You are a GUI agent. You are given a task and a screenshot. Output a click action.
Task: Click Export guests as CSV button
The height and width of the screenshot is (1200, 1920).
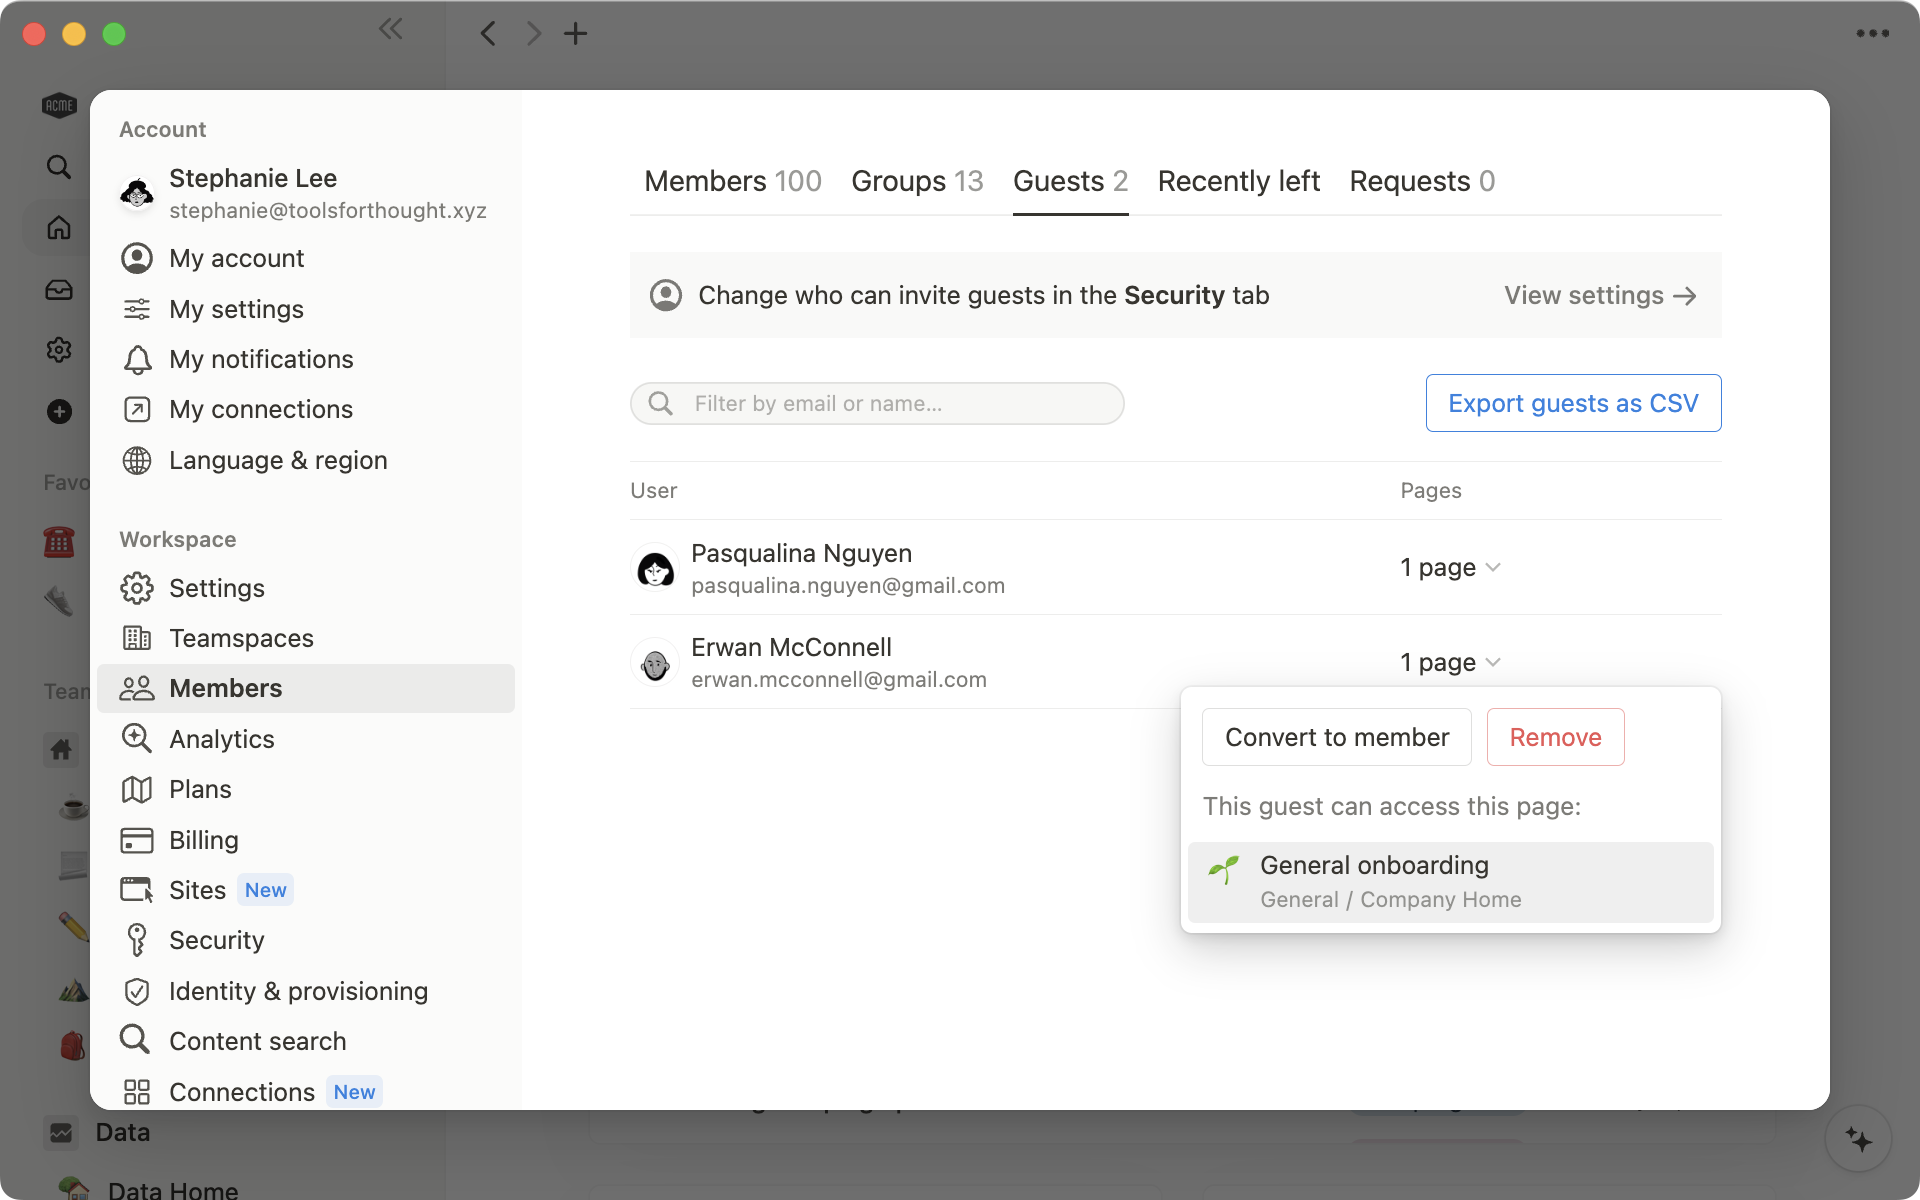(x=1573, y=402)
